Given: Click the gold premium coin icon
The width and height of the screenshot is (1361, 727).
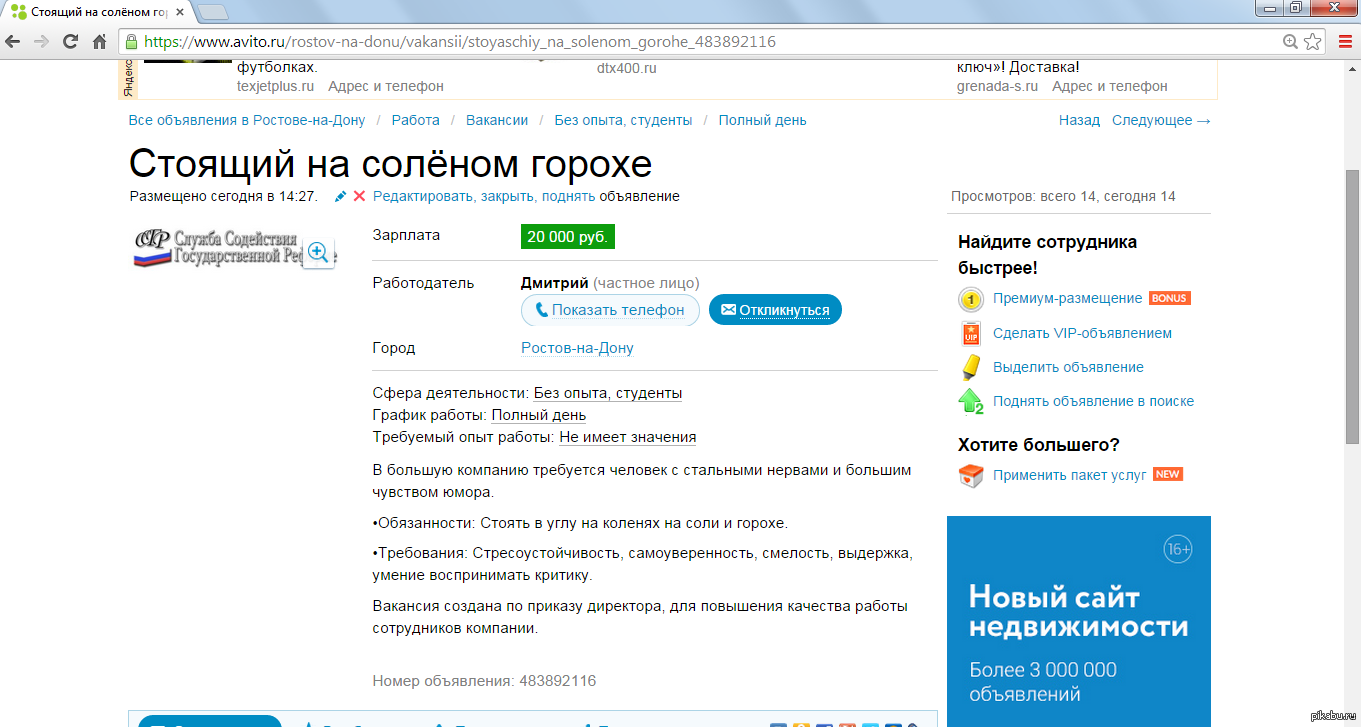Looking at the screenshot, I should 970,299.
